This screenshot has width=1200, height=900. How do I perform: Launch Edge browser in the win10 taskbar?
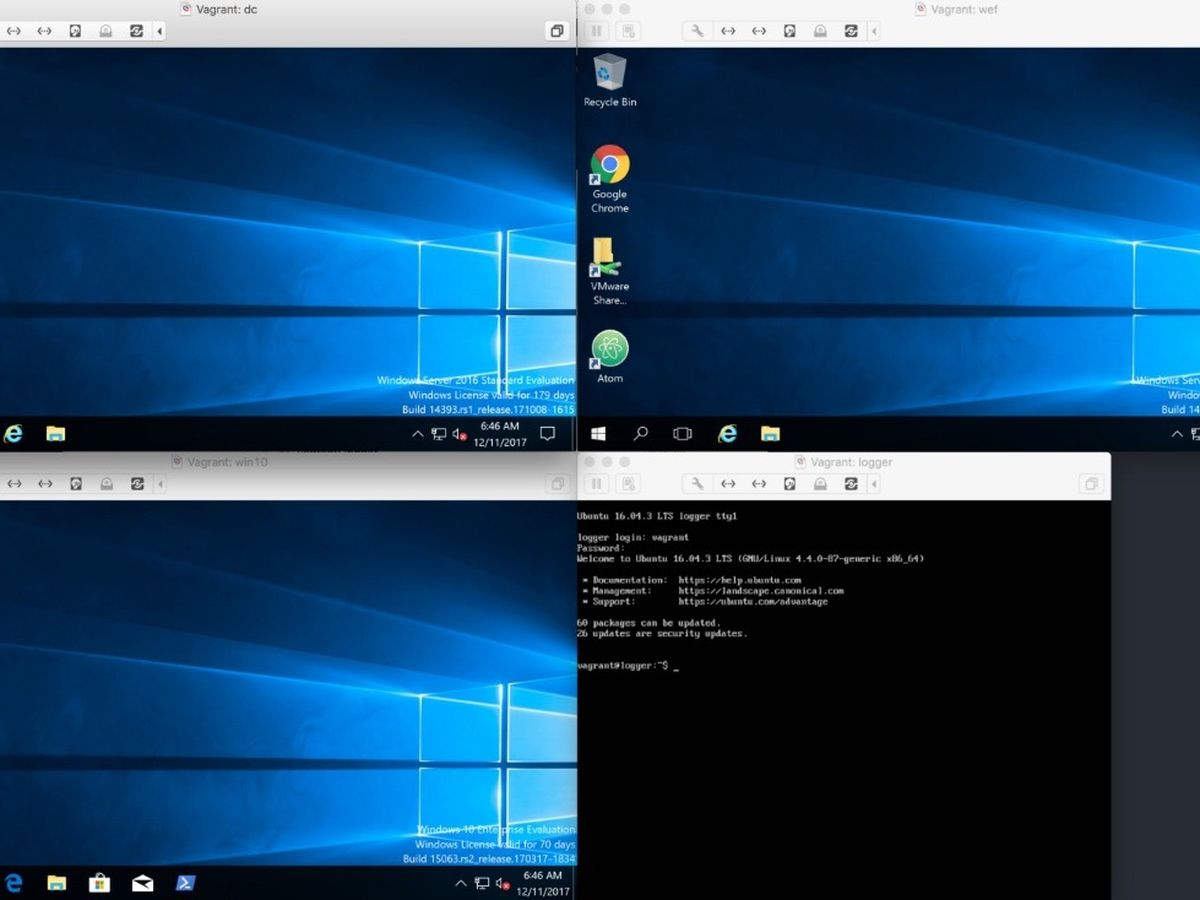tap(14, 883)
